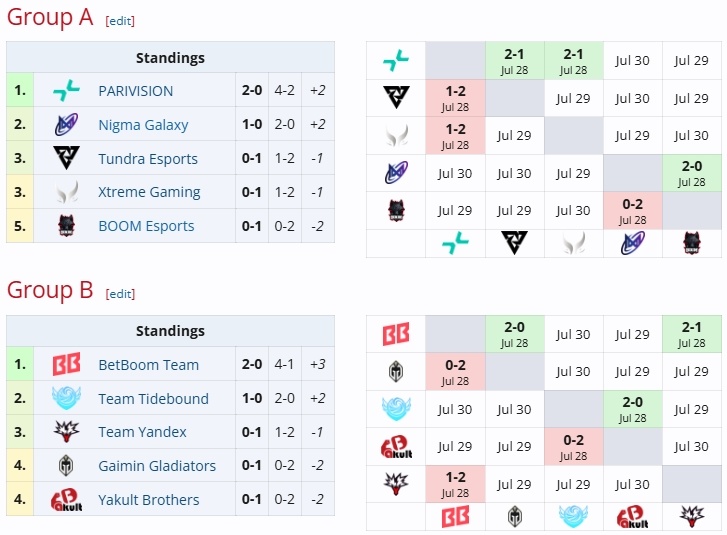The height and width of the screenshot is (535, 727).
Task: Open the Nigma Galaxy team page link
Action: pyautogui.click(x=143, y=125)
